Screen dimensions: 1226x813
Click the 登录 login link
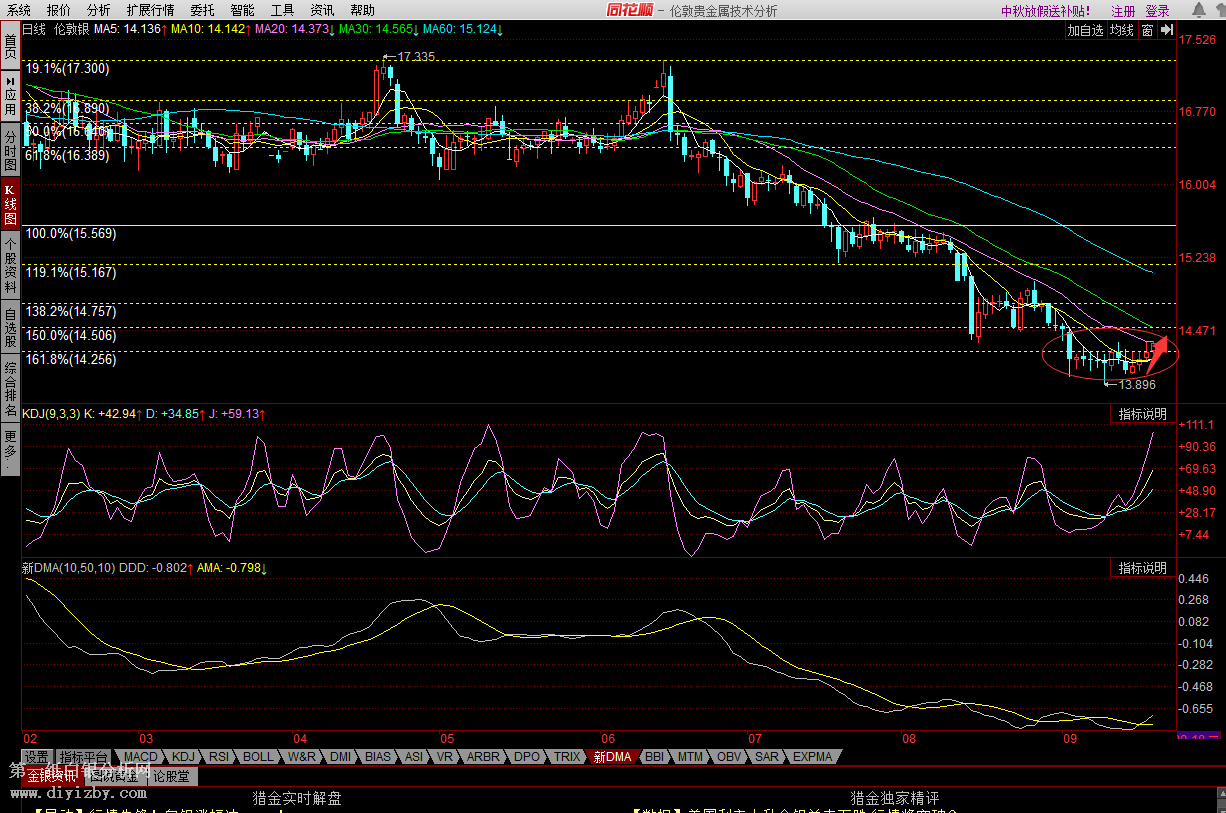[1157, 11]
